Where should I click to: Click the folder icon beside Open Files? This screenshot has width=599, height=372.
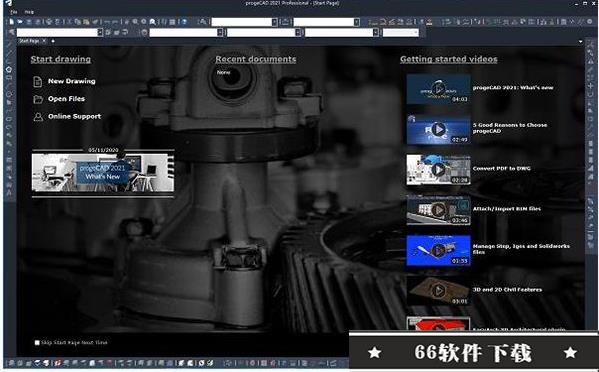pyautogui.click(x=38, y=99)
